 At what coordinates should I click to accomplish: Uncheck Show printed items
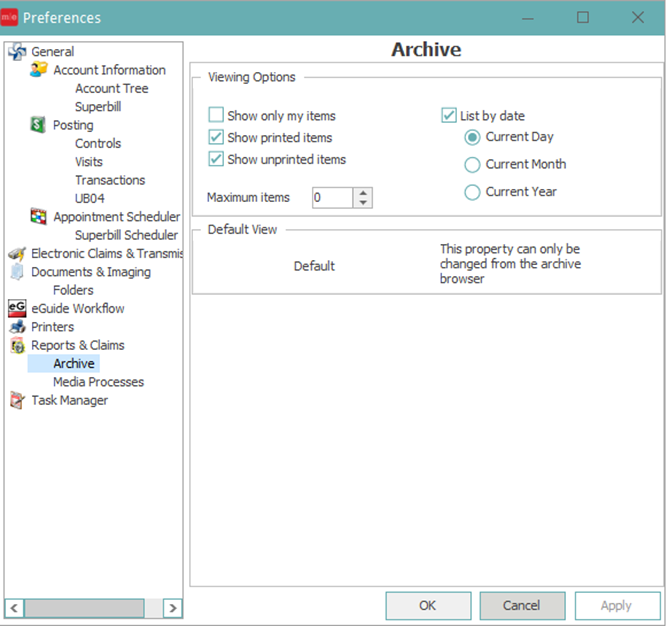[216, 138]
